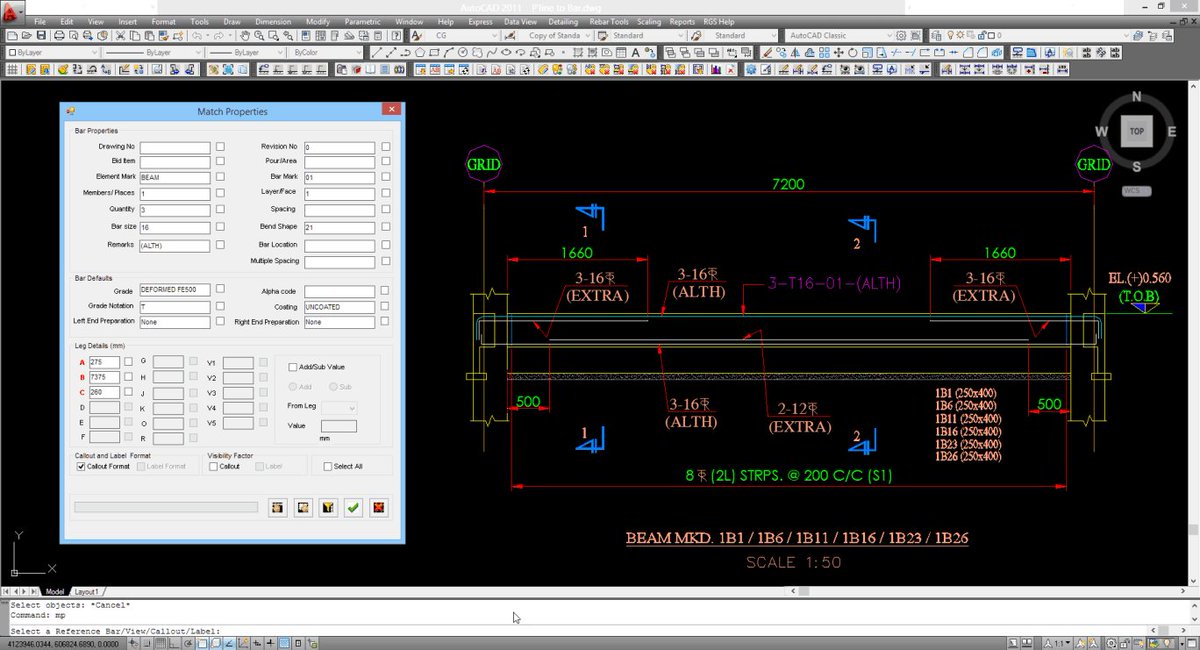Open the Detailing menu
1200x650 pixels.
click(x=562, y=21)
